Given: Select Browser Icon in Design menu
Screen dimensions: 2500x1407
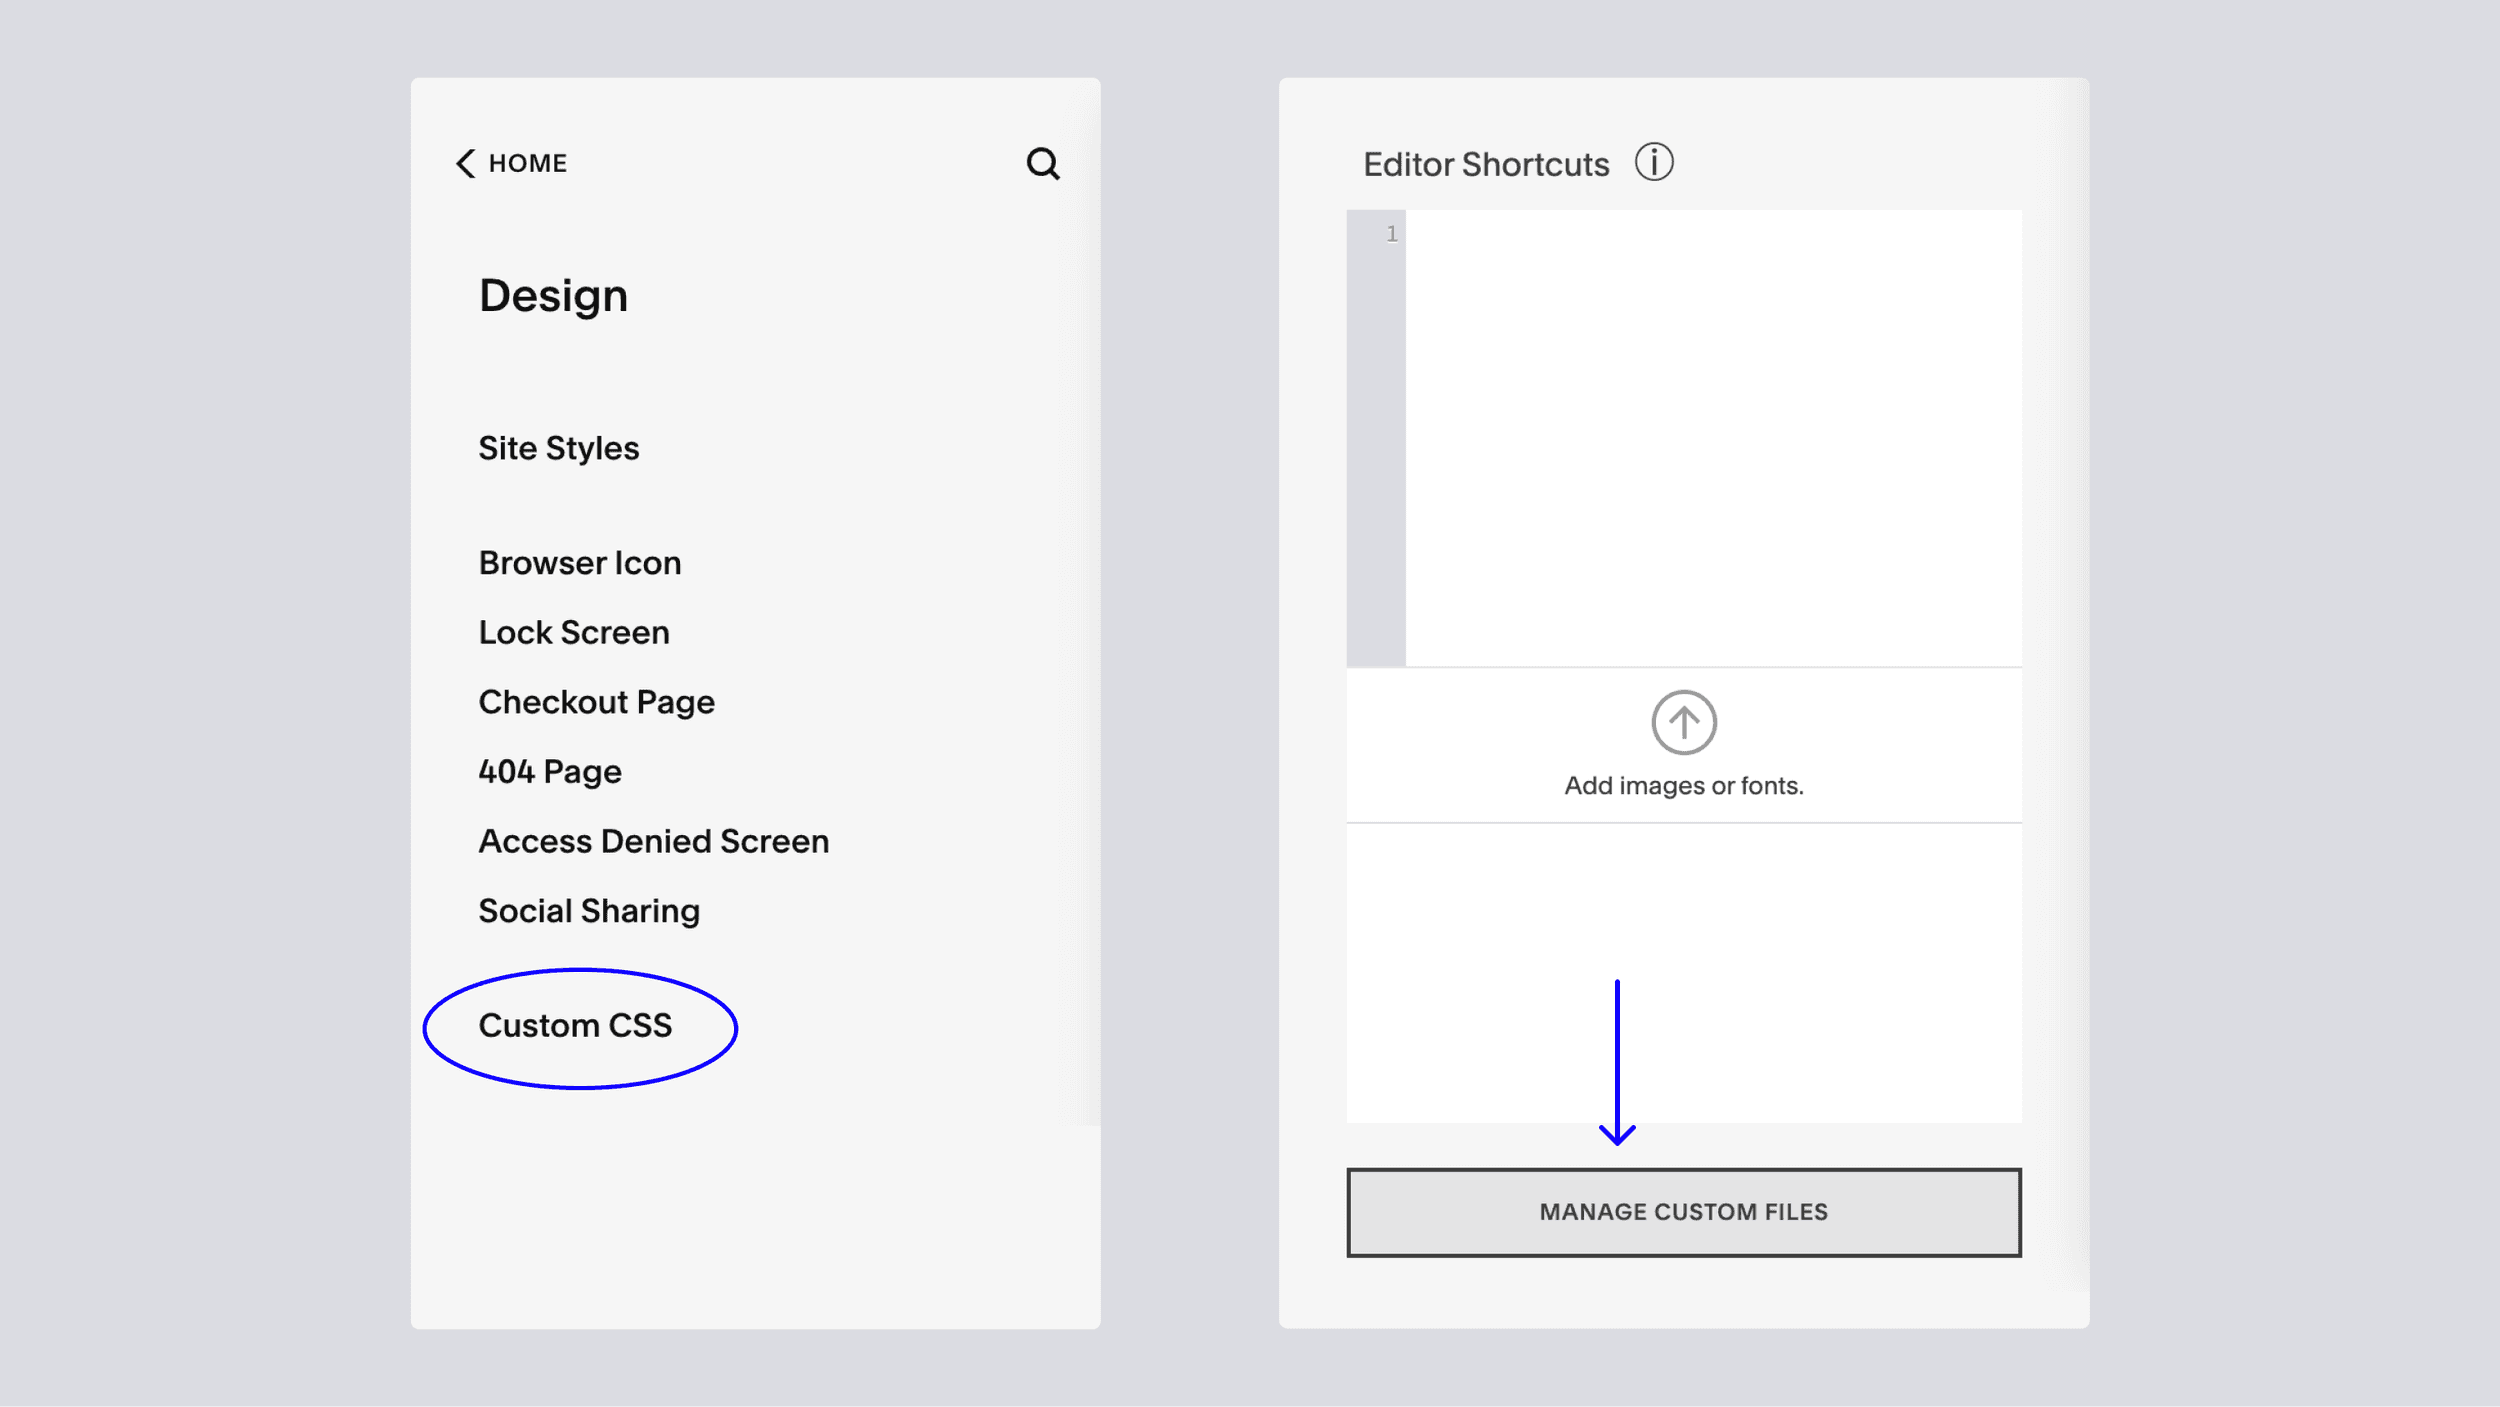Looking at the screenshot, I should coord(579,563).
